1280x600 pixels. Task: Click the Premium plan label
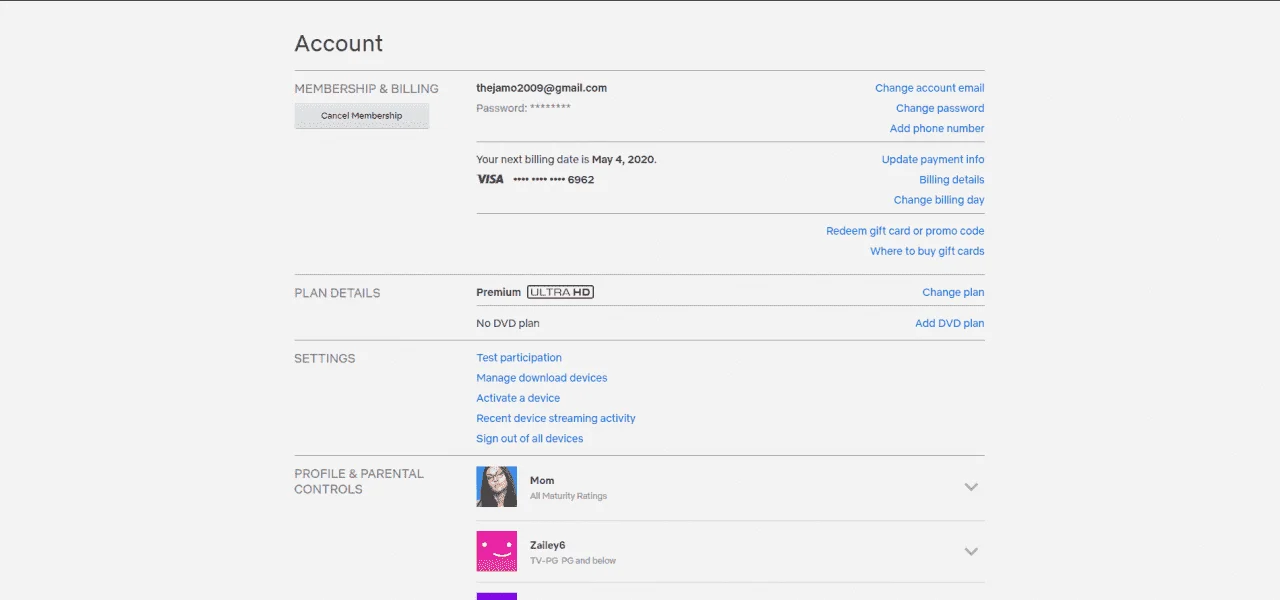pyautogui.click(x=498, y=292)
